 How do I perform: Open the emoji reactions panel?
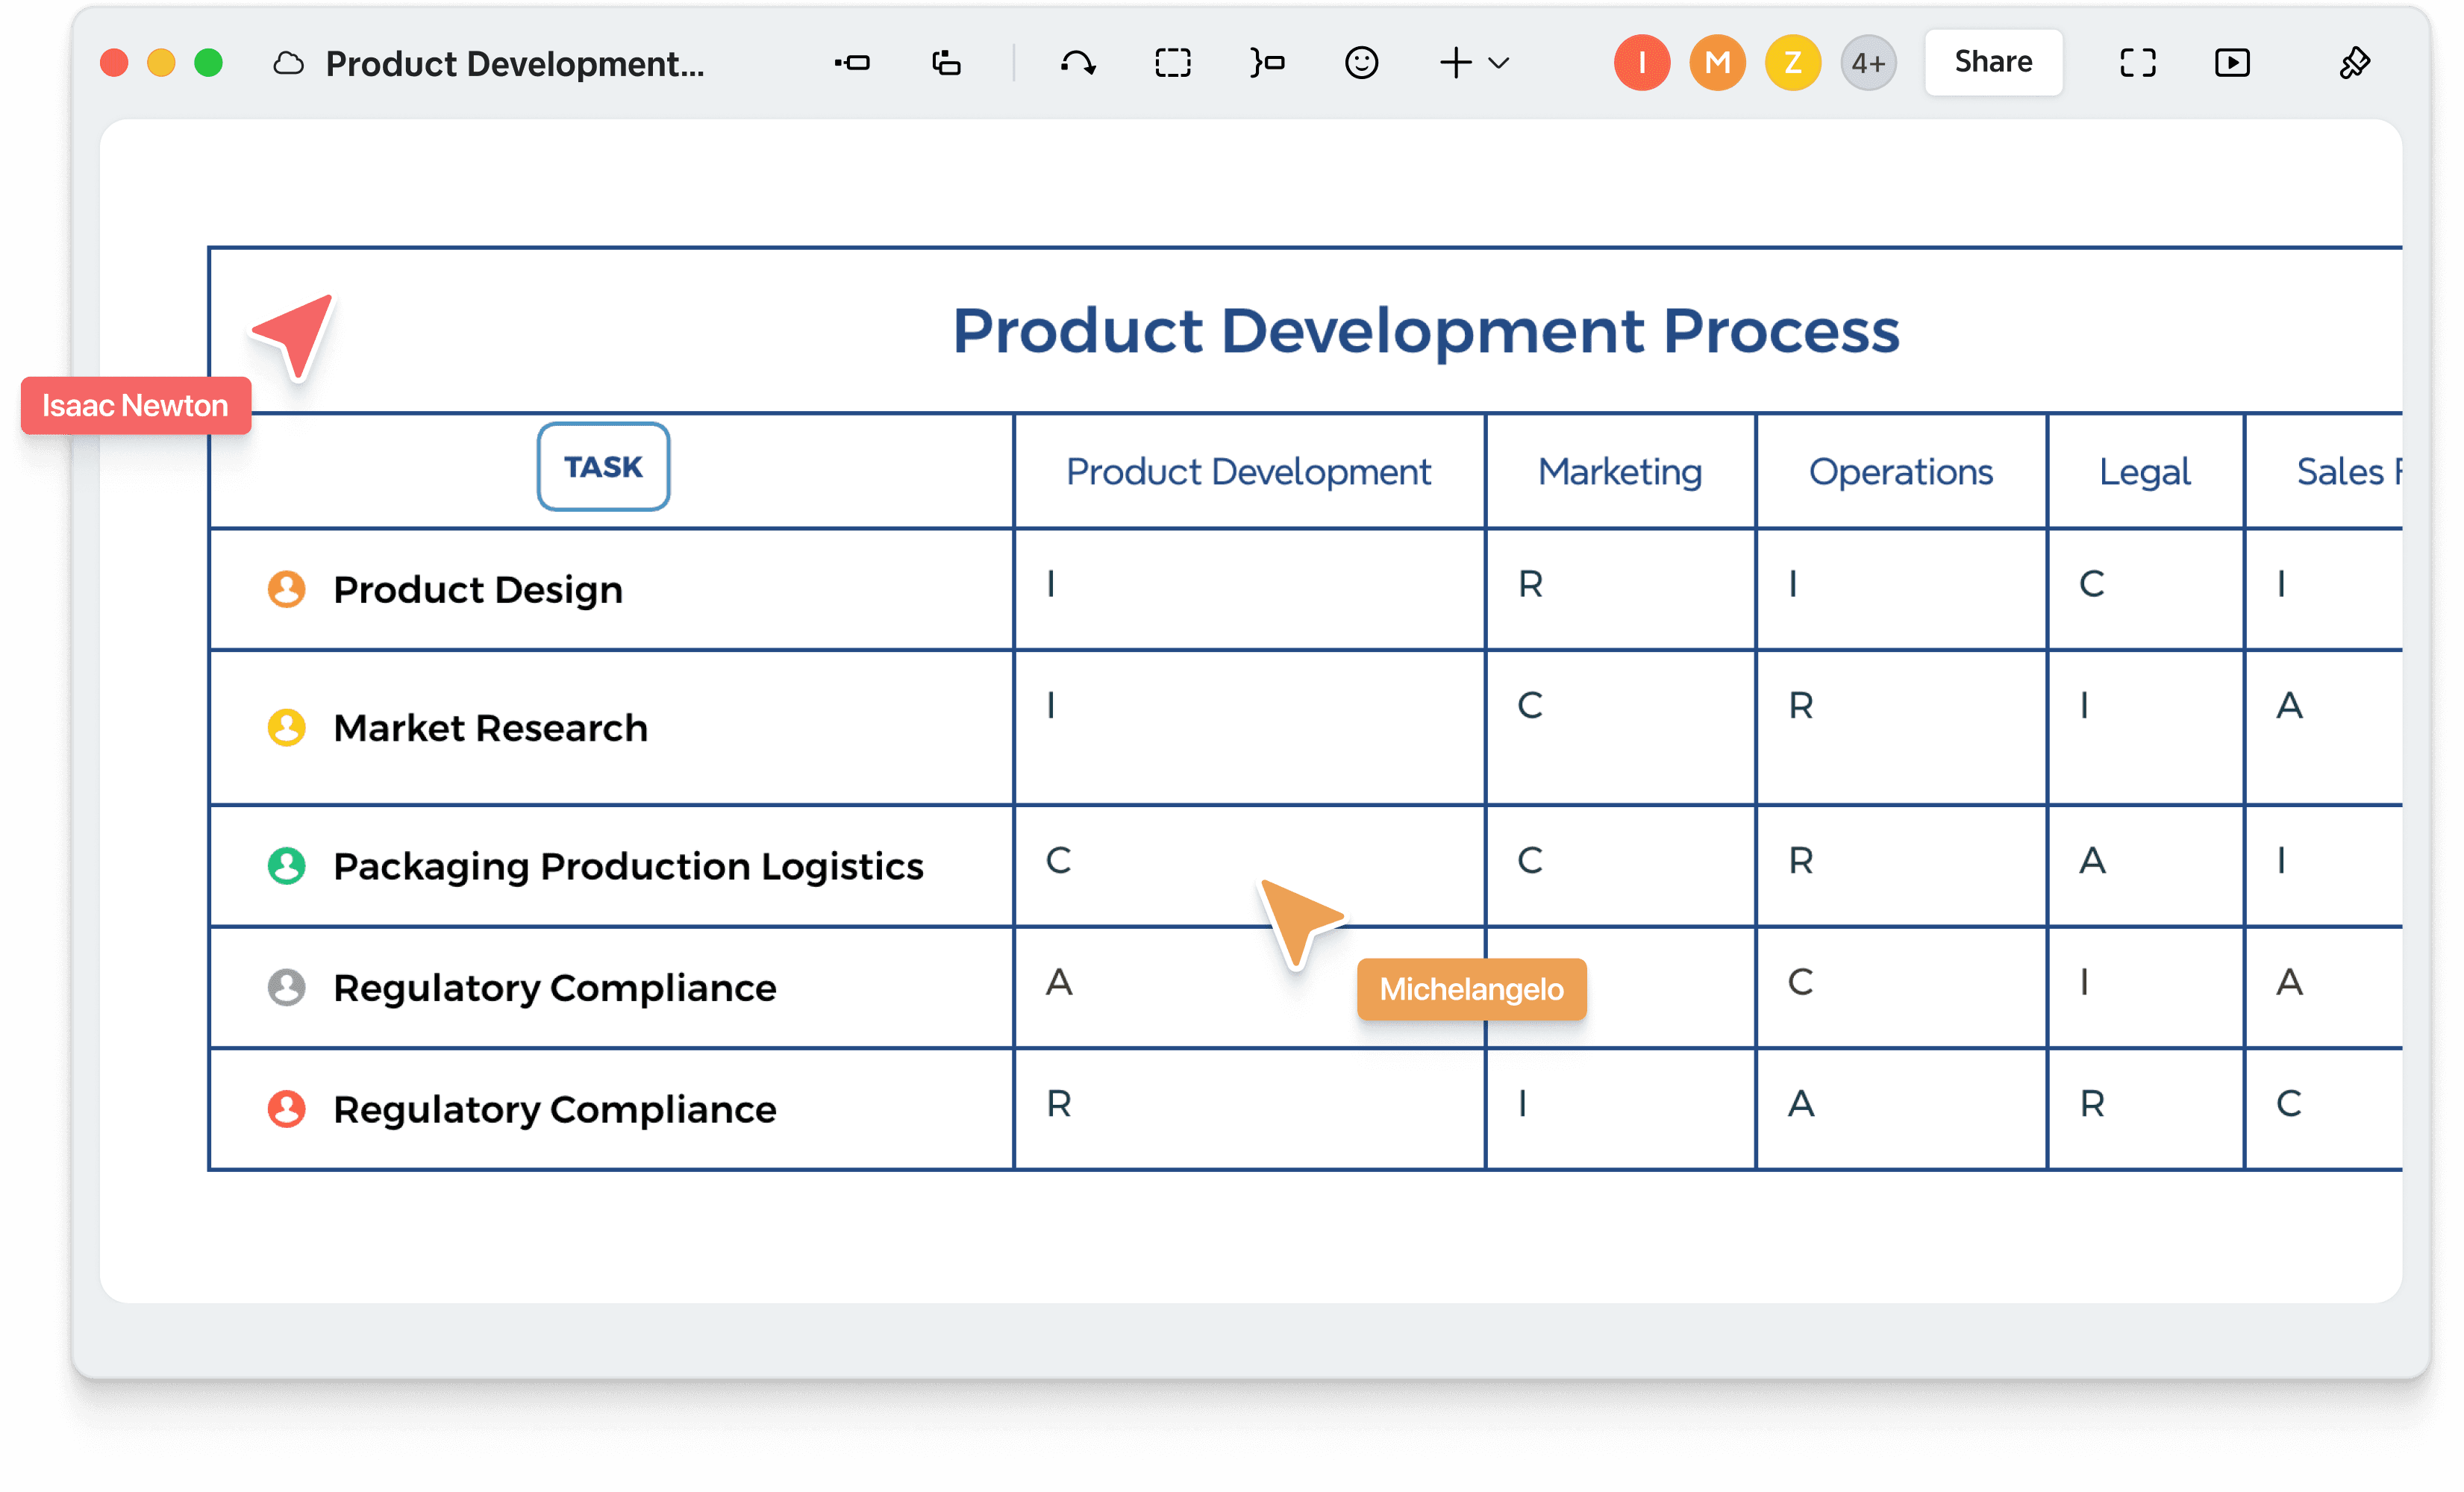point(1360,63)
